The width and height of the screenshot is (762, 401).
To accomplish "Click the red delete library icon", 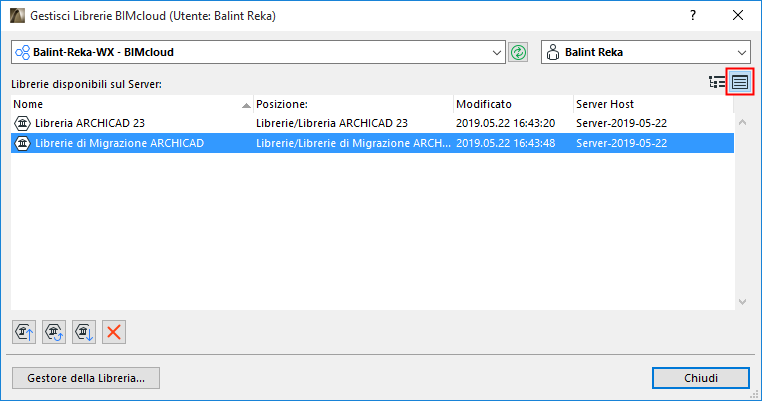I will [114, 332].
